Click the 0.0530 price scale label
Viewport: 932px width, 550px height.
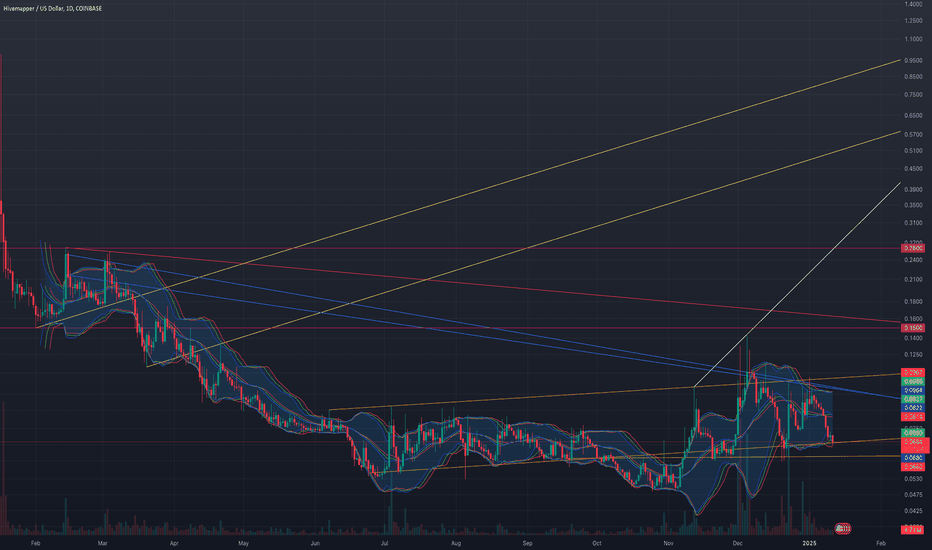pos(913,479)
